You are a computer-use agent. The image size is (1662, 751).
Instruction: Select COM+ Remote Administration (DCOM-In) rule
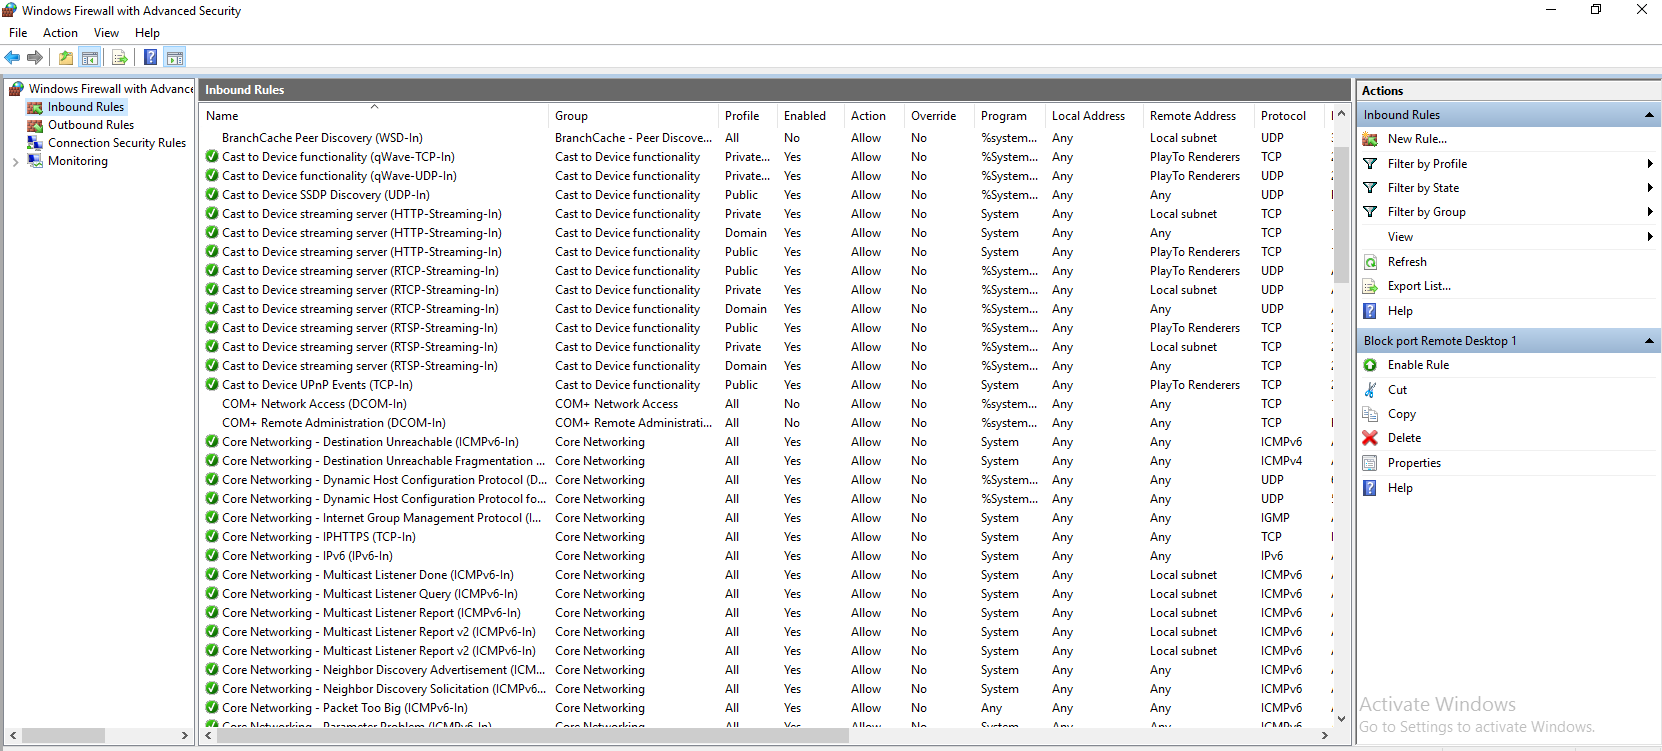coord(334,423)
